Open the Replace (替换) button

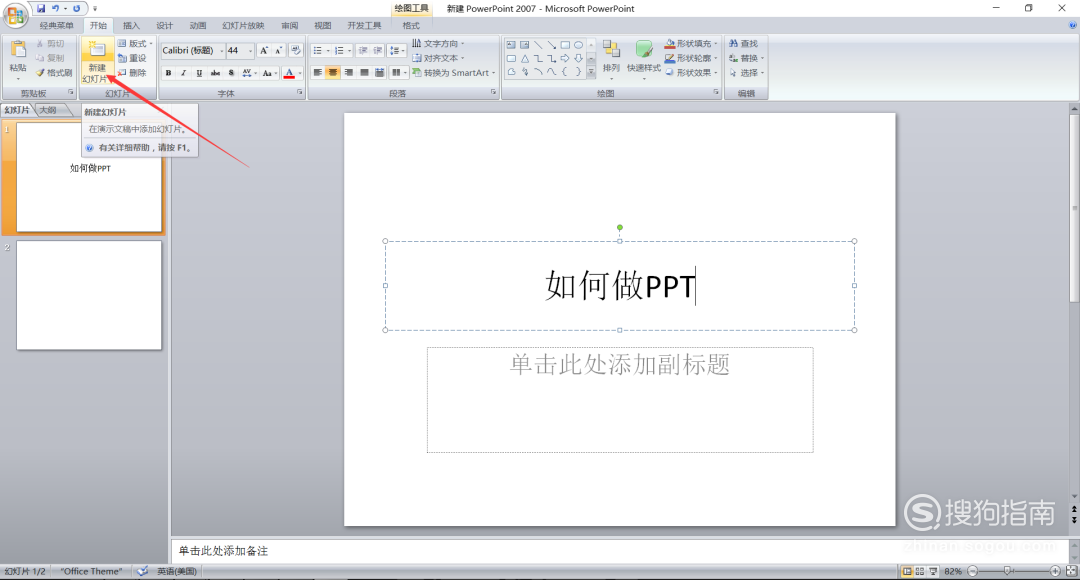click(746, 58)
